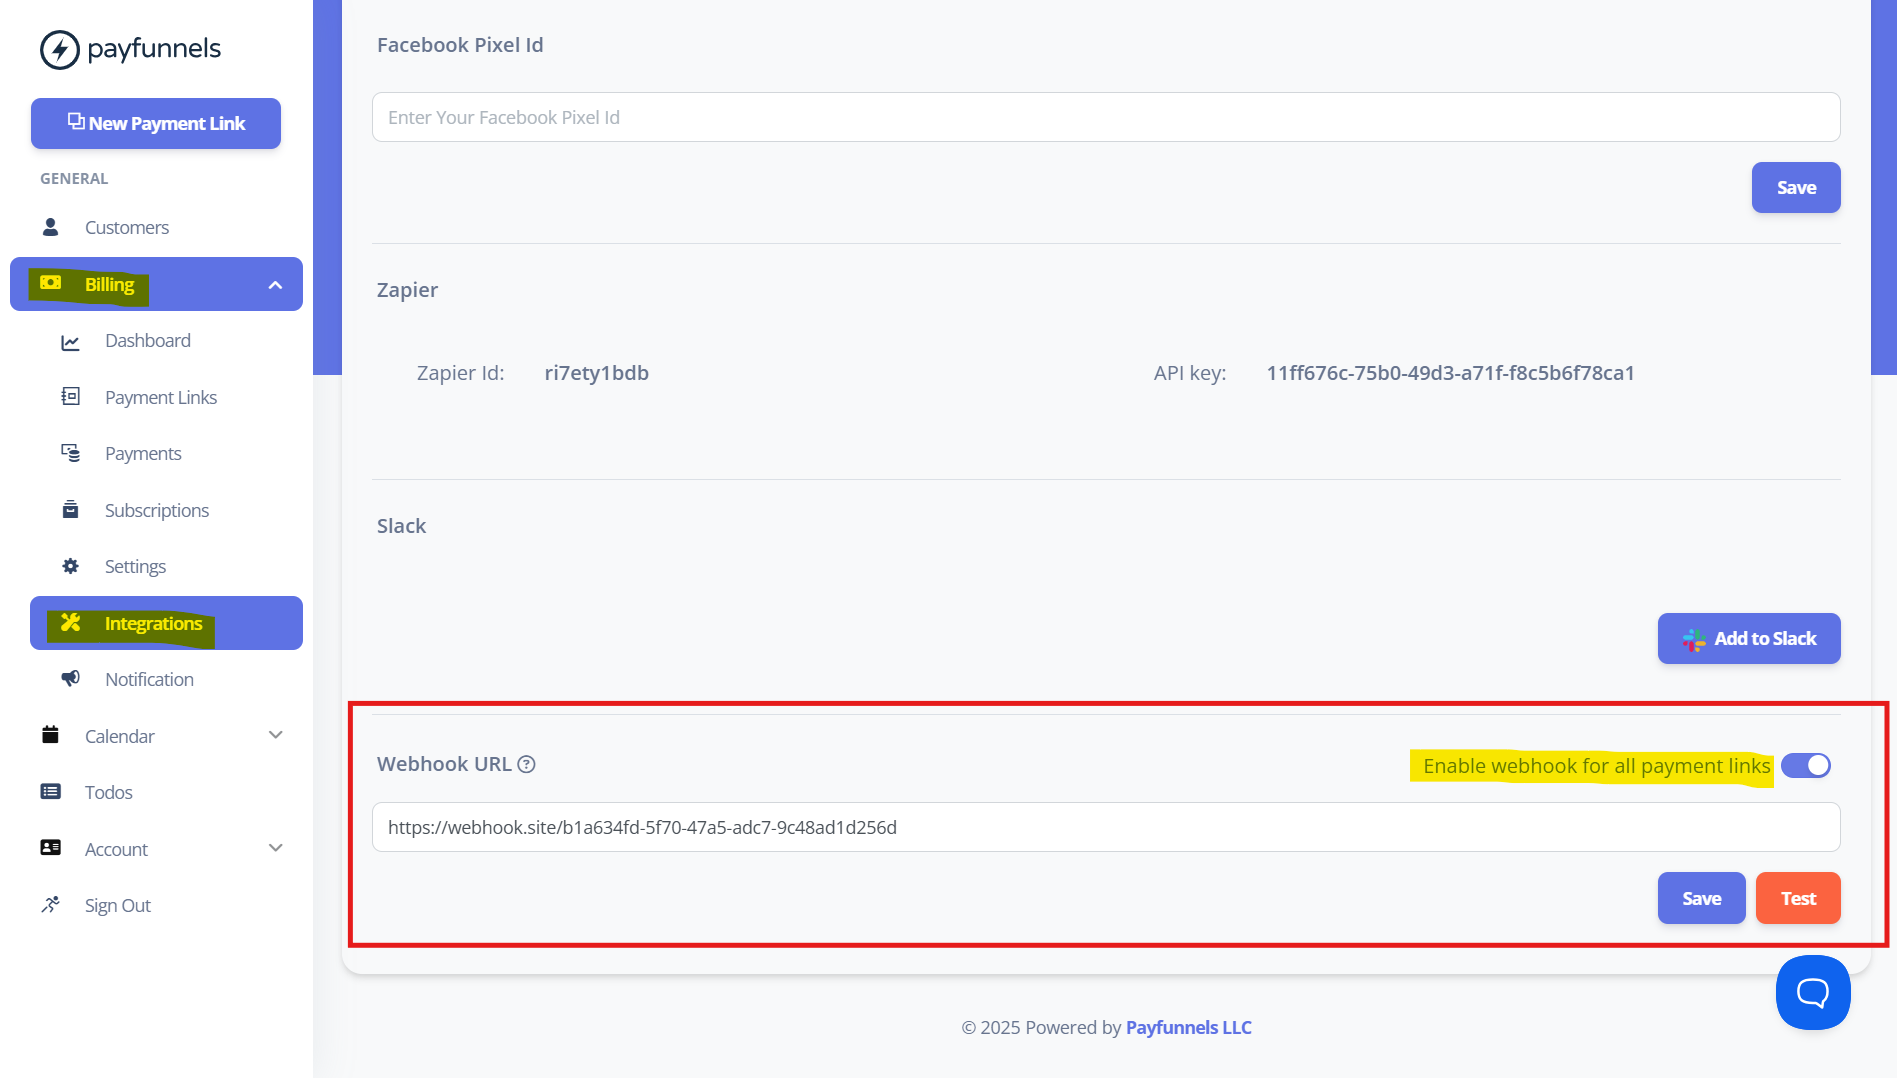
Task: Save the Webhook URL
Action: [x=1701, y=898]
